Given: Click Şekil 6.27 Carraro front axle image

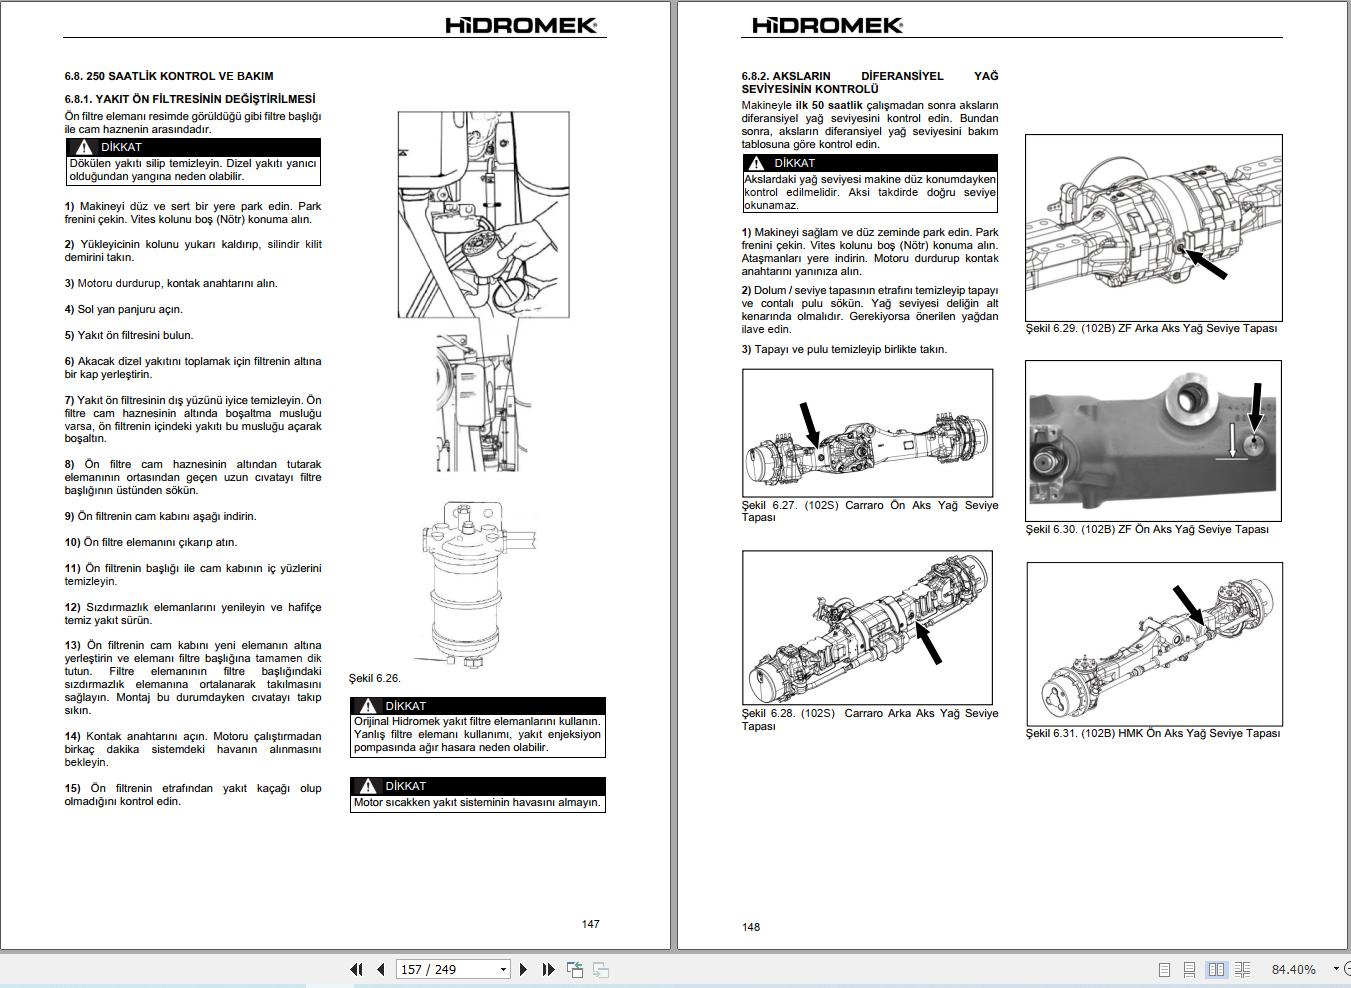Looking at the screenshot, I should pos(867,433).
